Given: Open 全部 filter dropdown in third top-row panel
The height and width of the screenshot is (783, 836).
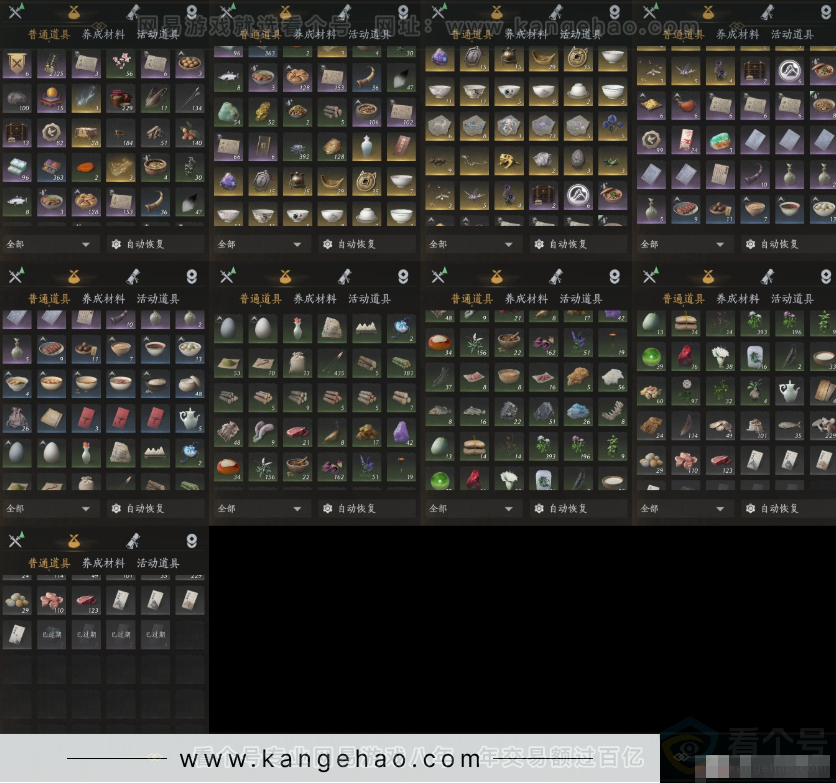Looking at the screenshot, I should (473, 244).
